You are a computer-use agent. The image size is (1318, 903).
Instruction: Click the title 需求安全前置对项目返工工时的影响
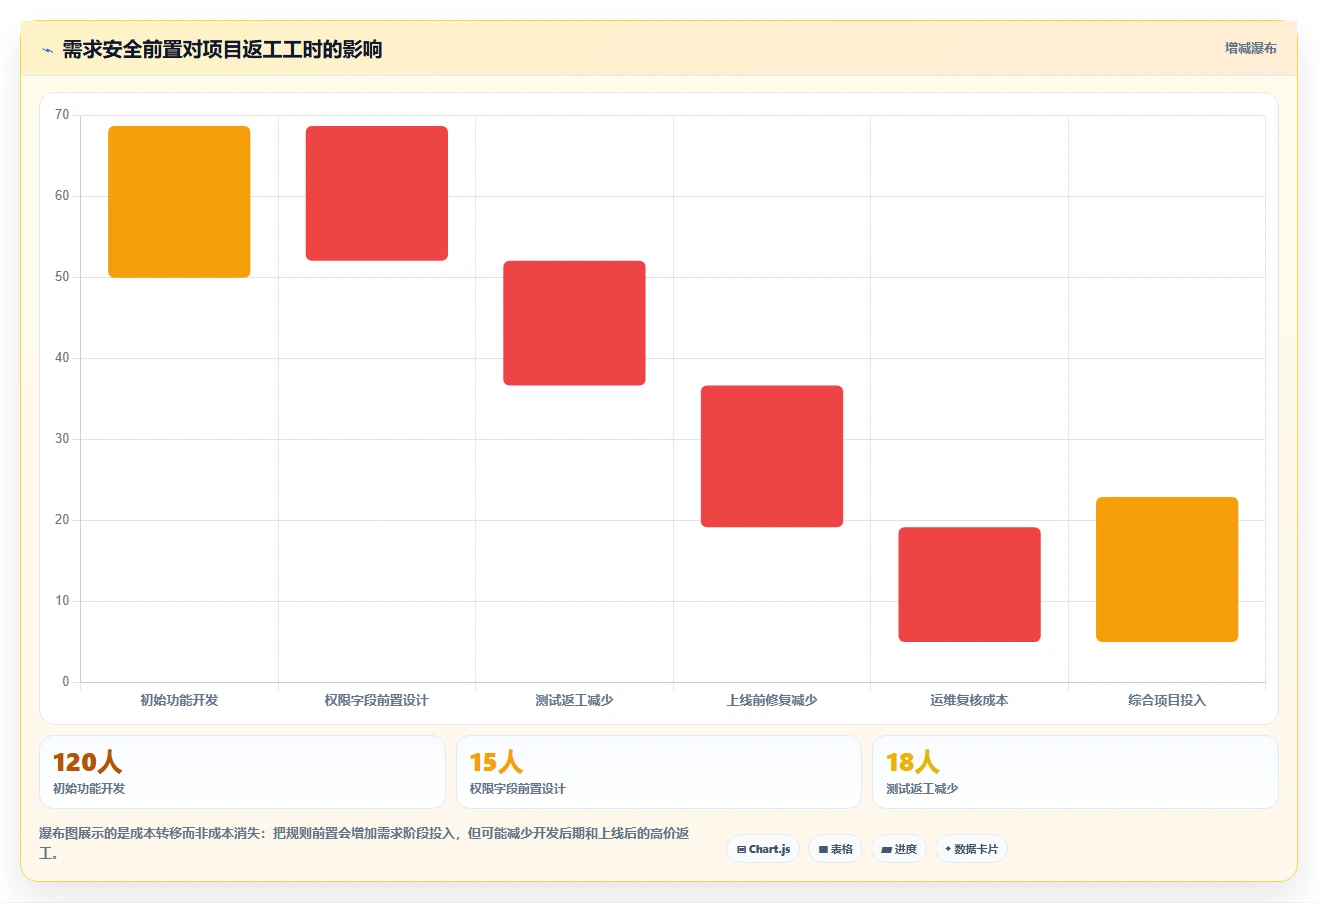[x=222, y=49]
